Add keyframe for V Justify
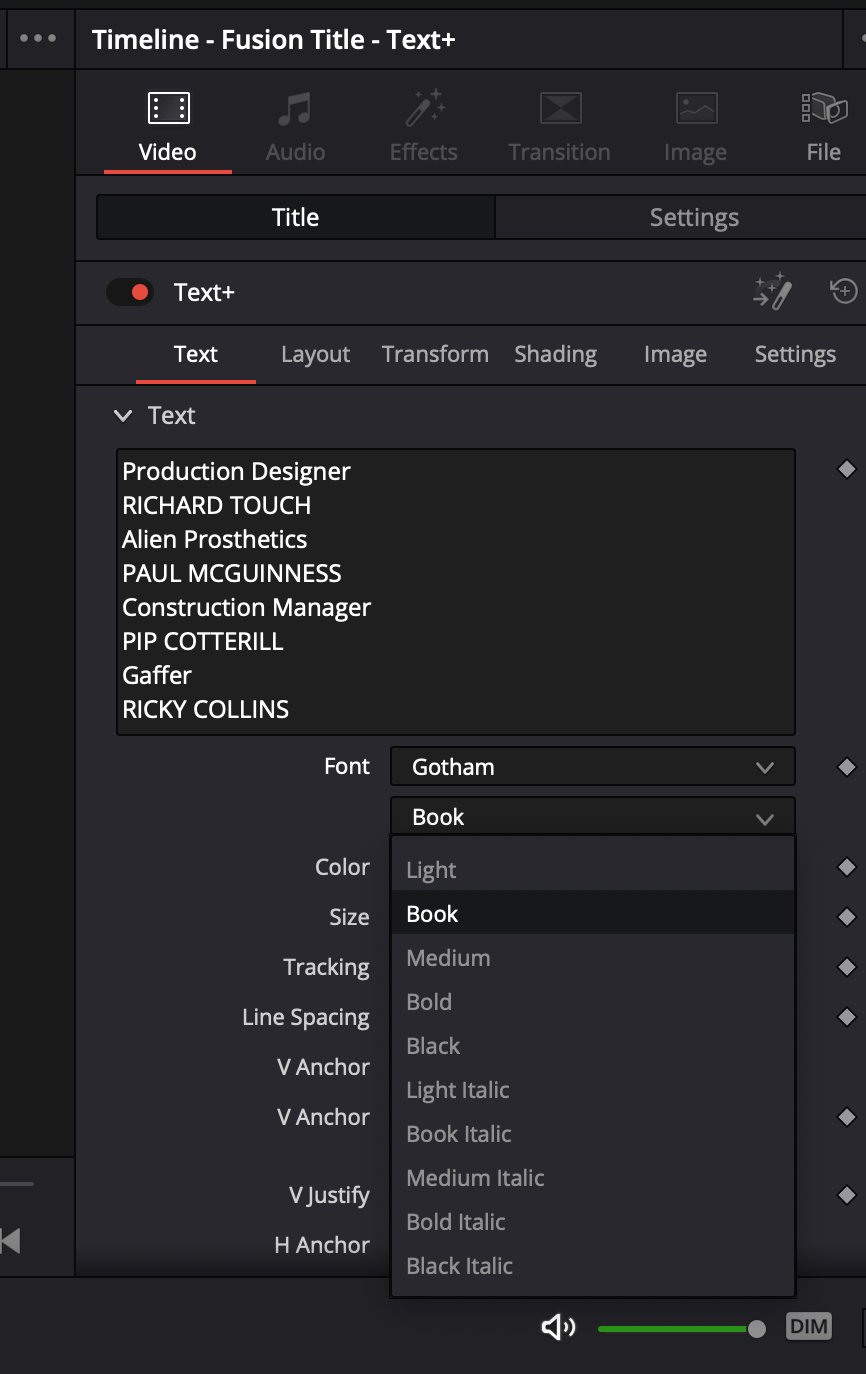Viewport: 866px width, 1374px height. point(847,1195)
